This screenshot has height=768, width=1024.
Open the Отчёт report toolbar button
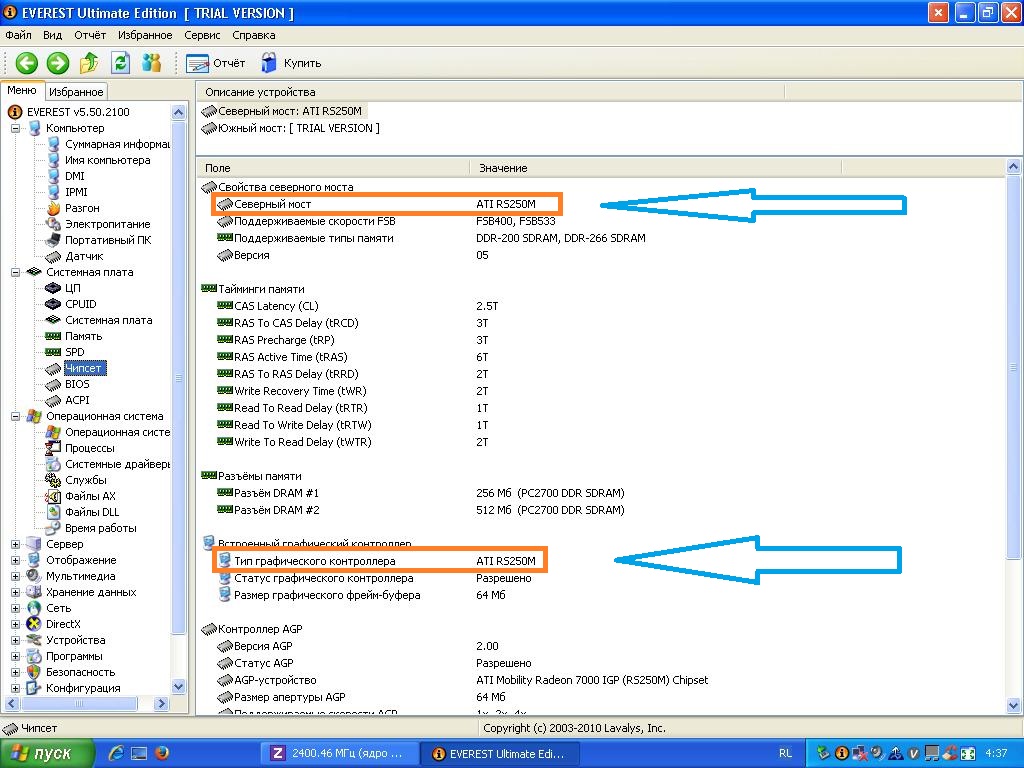coord(216,63)
